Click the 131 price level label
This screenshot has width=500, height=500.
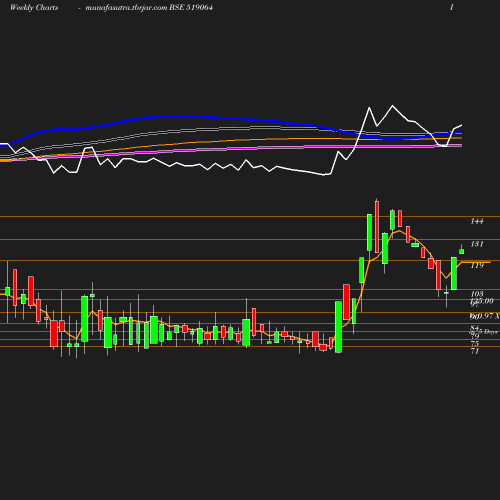click(x=477, y=244)
